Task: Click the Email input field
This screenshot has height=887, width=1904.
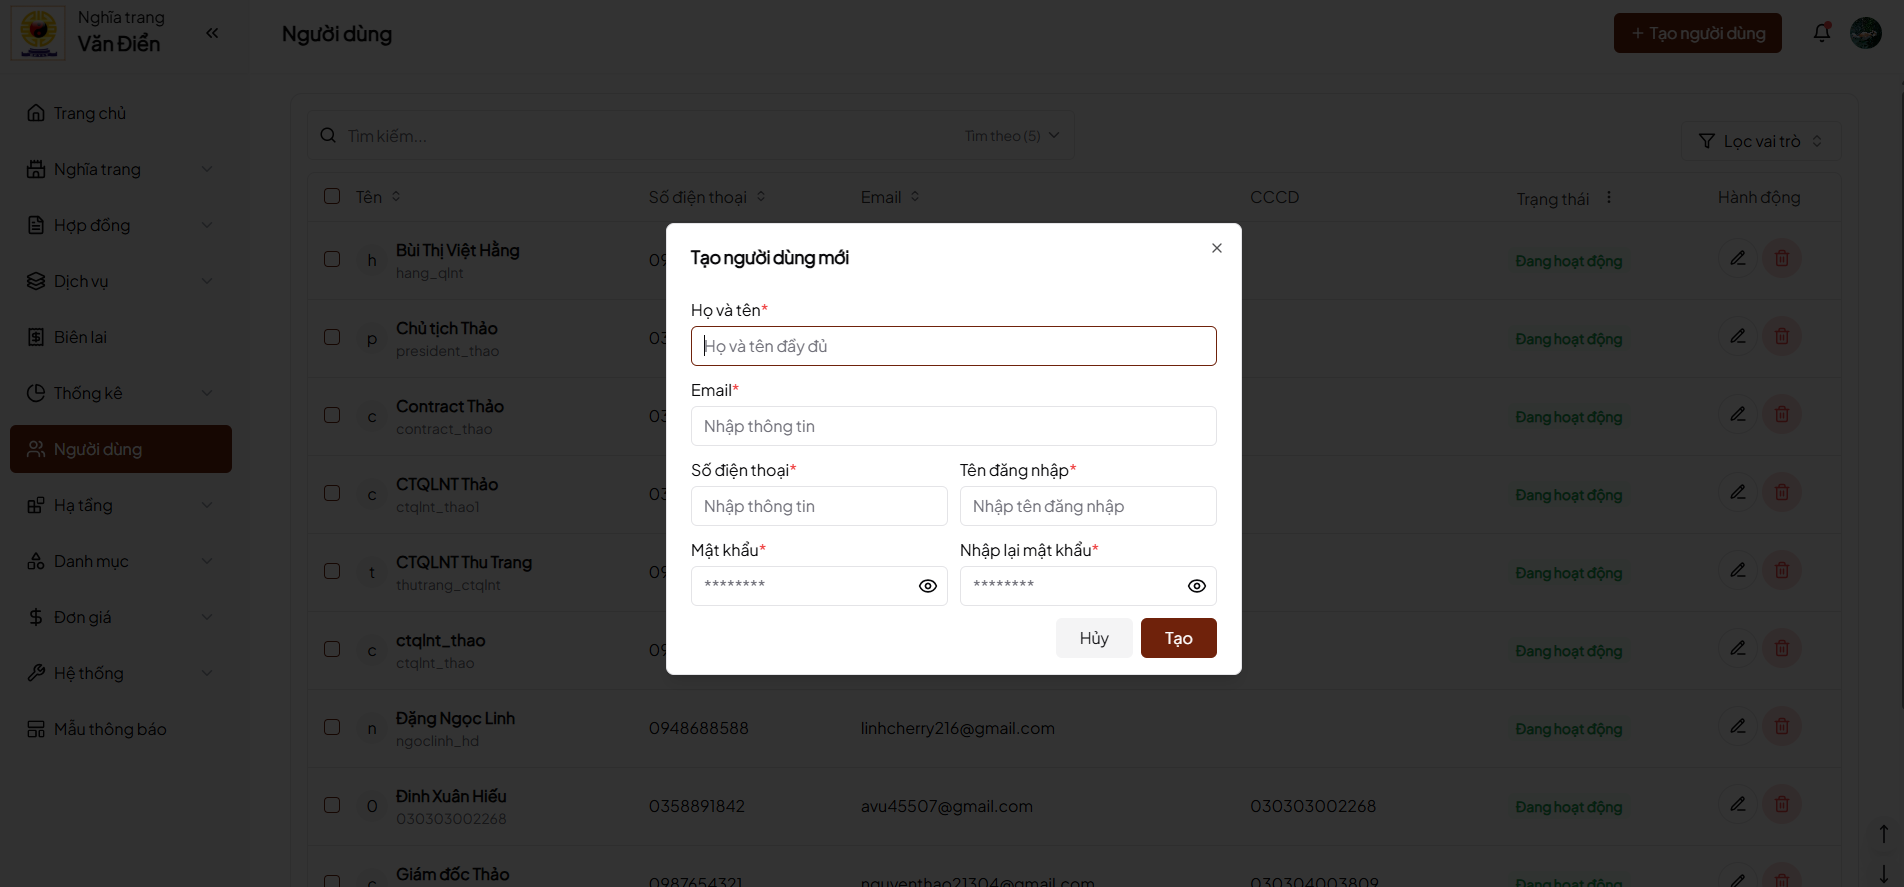Action: click(x=953, y=426)
